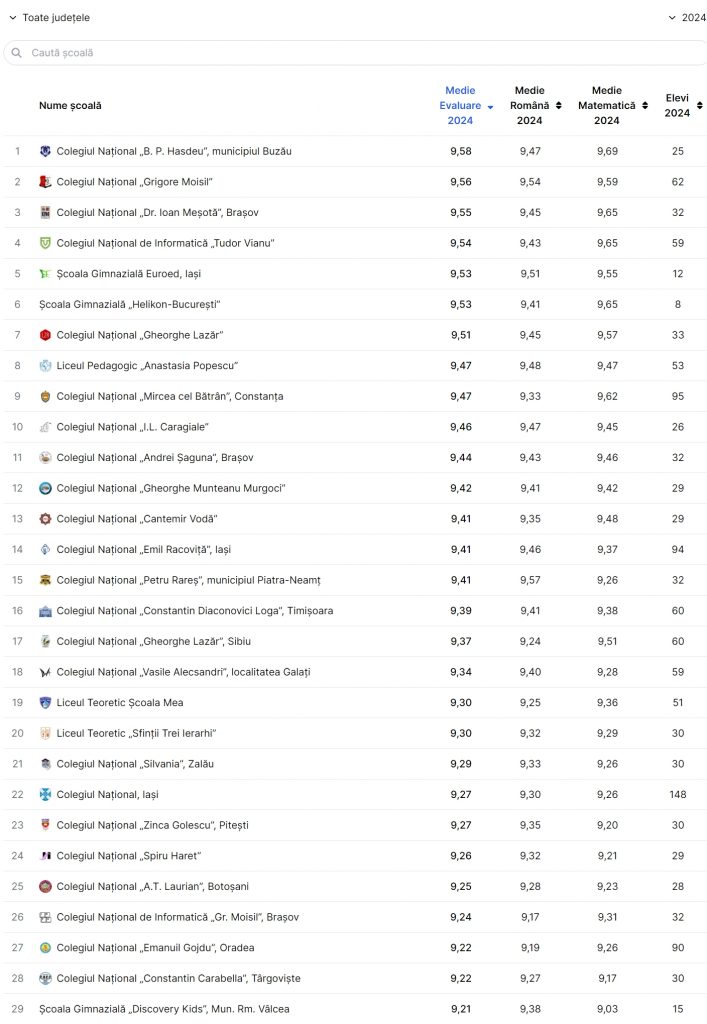Sort by Medie Română 2024 column arrows
The height and width of the screenshot is (1024, 707).
(x=559, y=106)
